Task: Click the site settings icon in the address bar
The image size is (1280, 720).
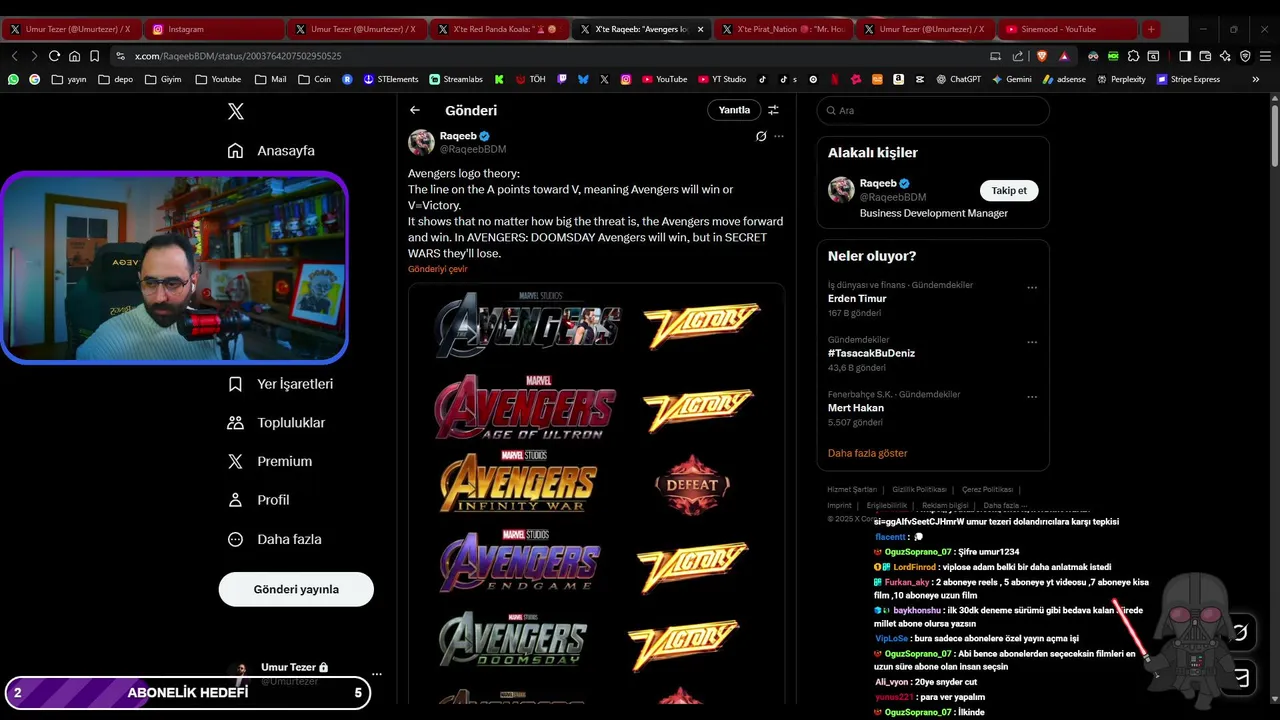Action: pyautogui.click(x=121, y=56)
